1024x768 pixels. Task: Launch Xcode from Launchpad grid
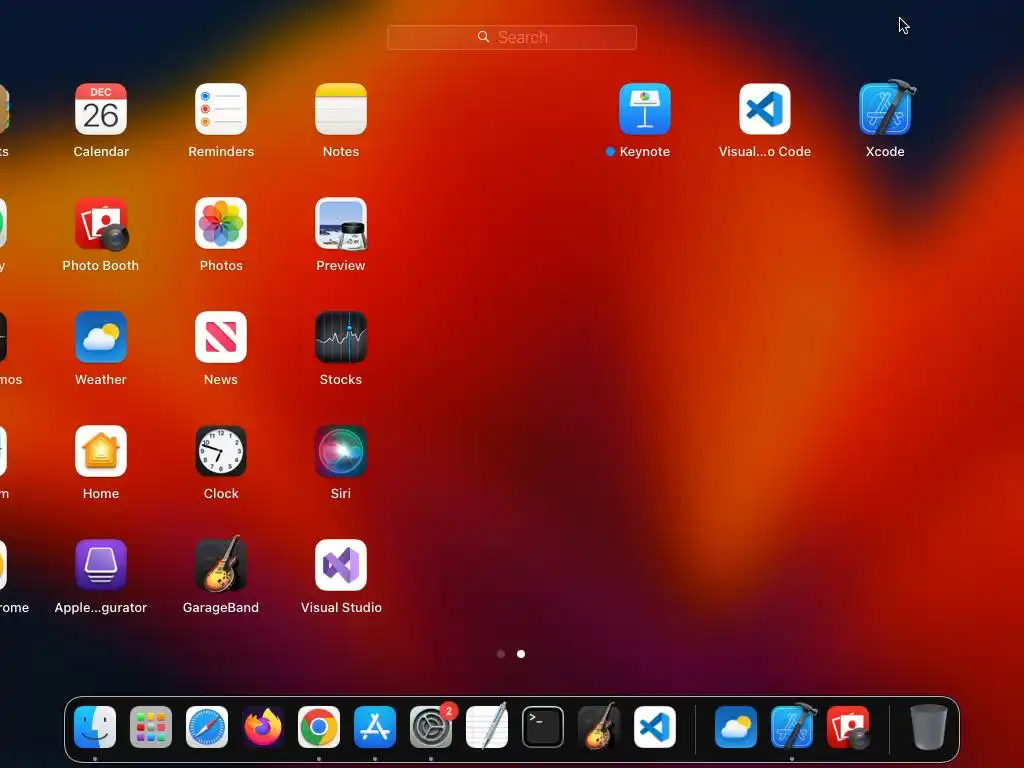point(885,108)
